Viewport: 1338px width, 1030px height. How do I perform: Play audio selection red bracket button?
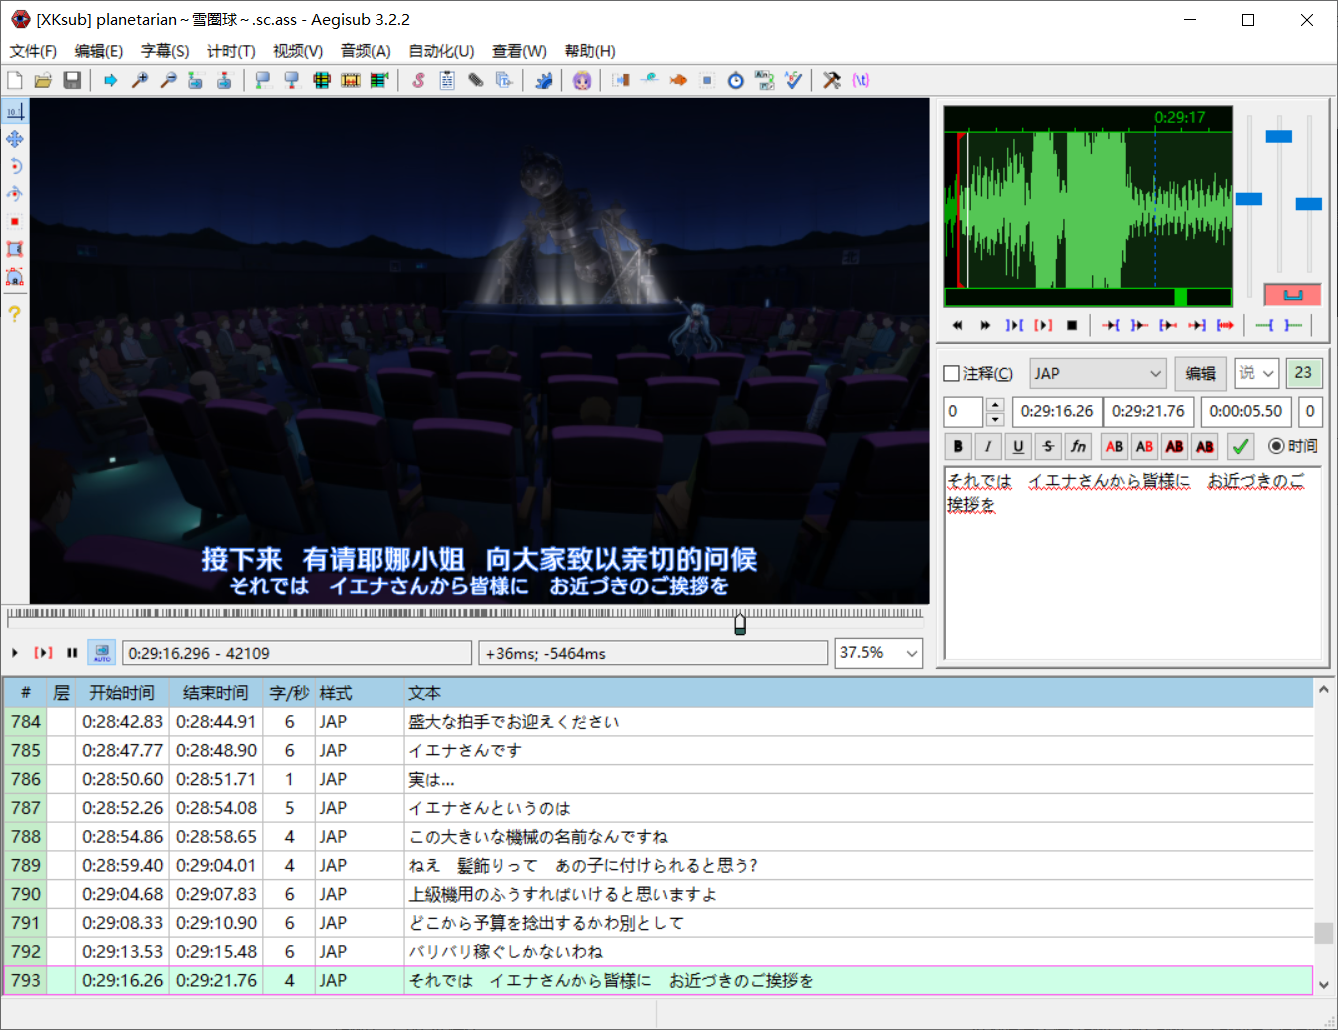point(1043,325)
